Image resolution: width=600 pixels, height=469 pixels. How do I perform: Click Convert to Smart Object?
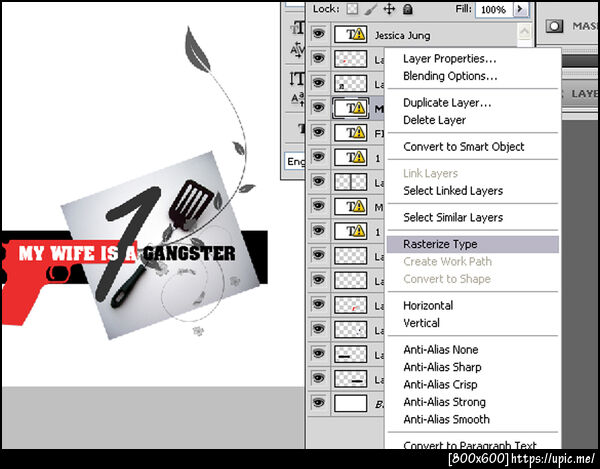[464, 147]
